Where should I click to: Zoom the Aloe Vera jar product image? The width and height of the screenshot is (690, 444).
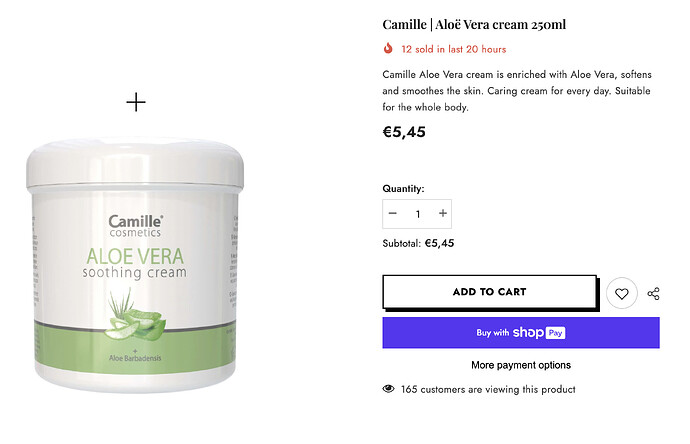135,265
